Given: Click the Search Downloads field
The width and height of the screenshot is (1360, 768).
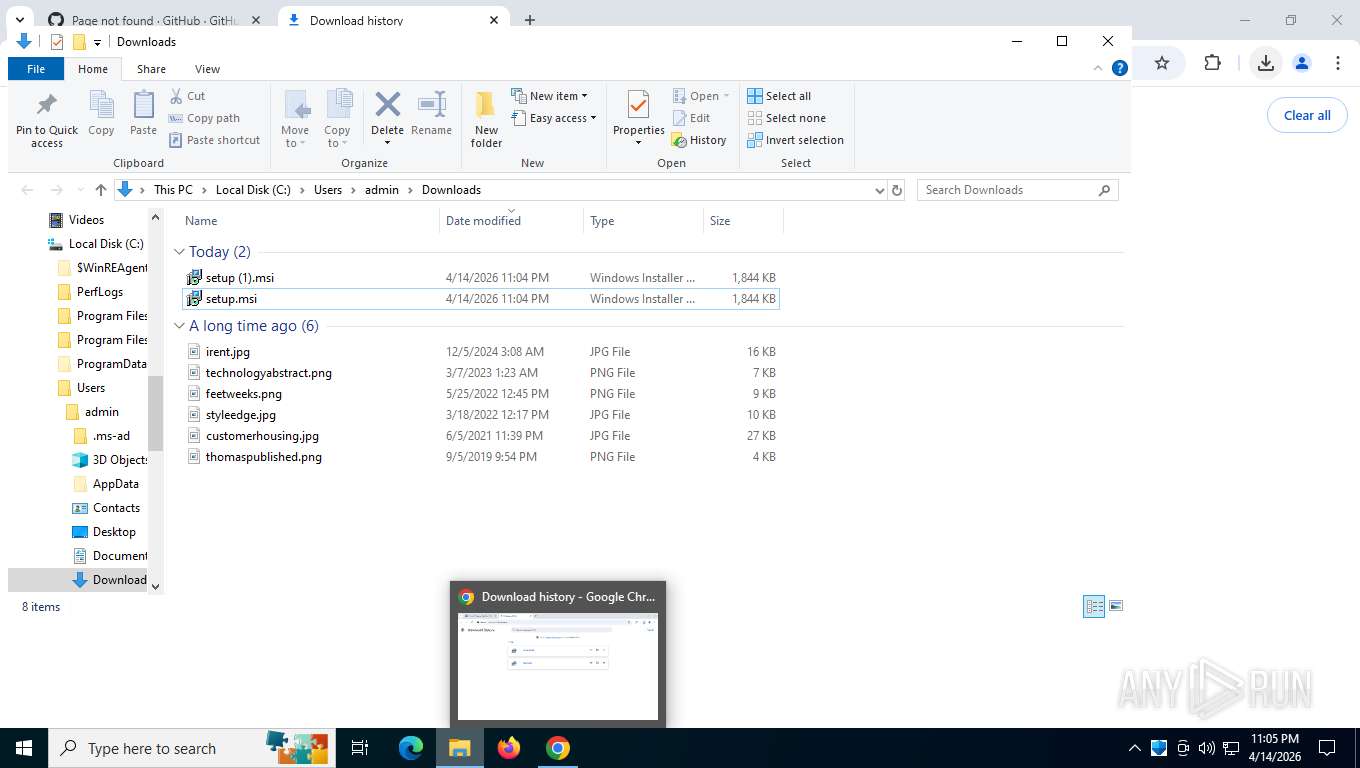Looking at the screenshot, I should [x=1017, y=190].
